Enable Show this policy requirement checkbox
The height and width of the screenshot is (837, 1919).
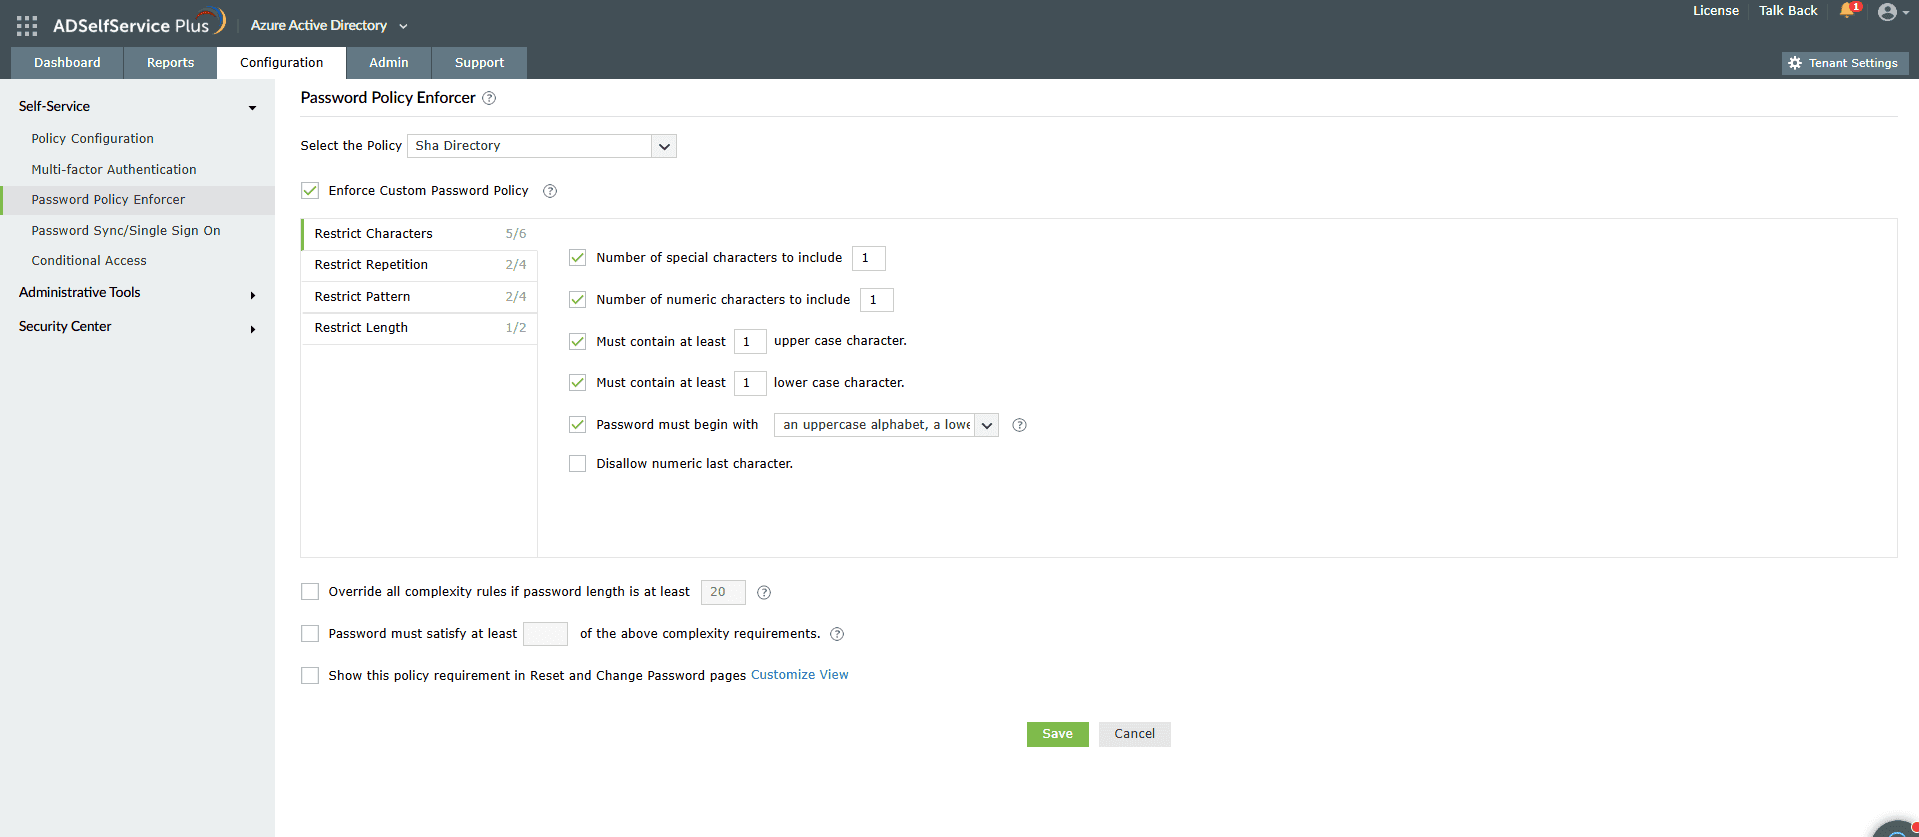click(310, 675)
